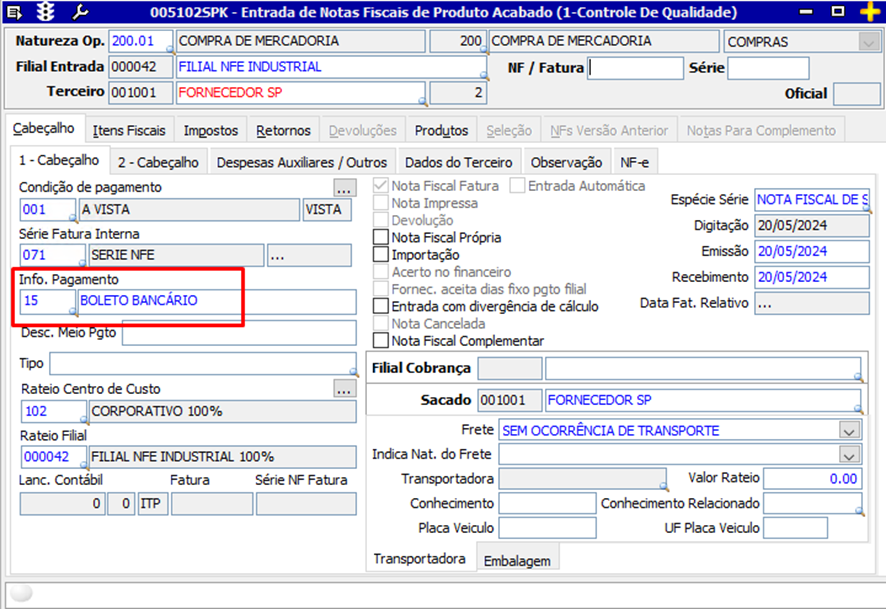Open the NF-e subtab

[x=635, y=163]
